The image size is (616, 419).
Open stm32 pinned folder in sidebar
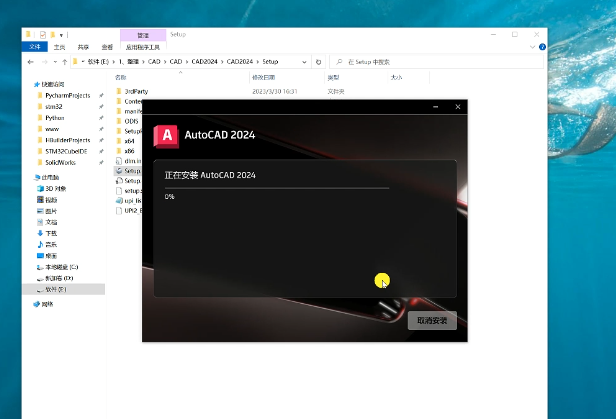pyautogui.click(x=54, y=106)
